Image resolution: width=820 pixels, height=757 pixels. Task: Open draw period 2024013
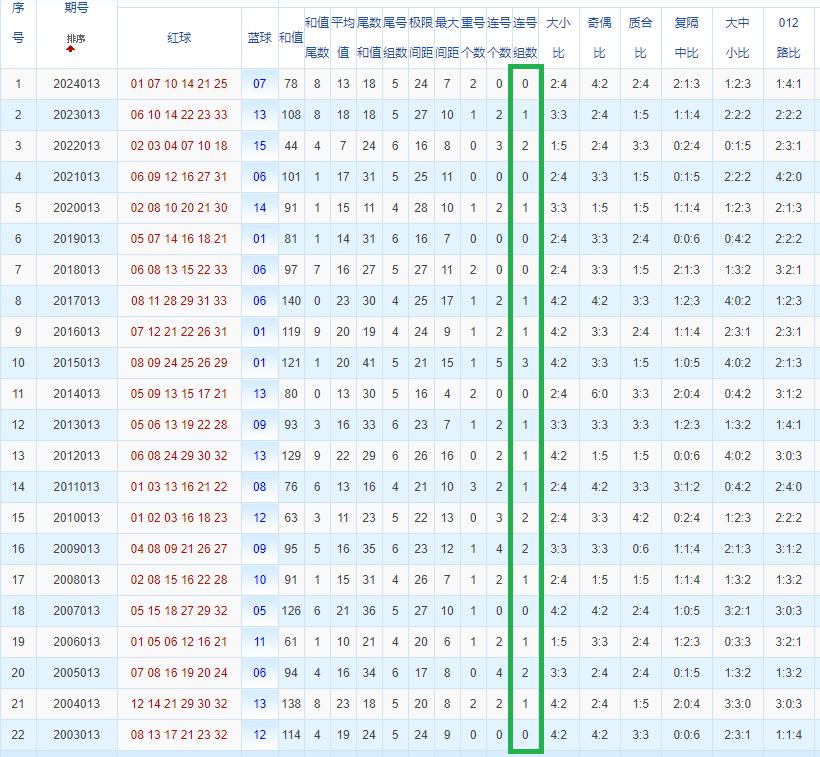click(x=76, y=84)
